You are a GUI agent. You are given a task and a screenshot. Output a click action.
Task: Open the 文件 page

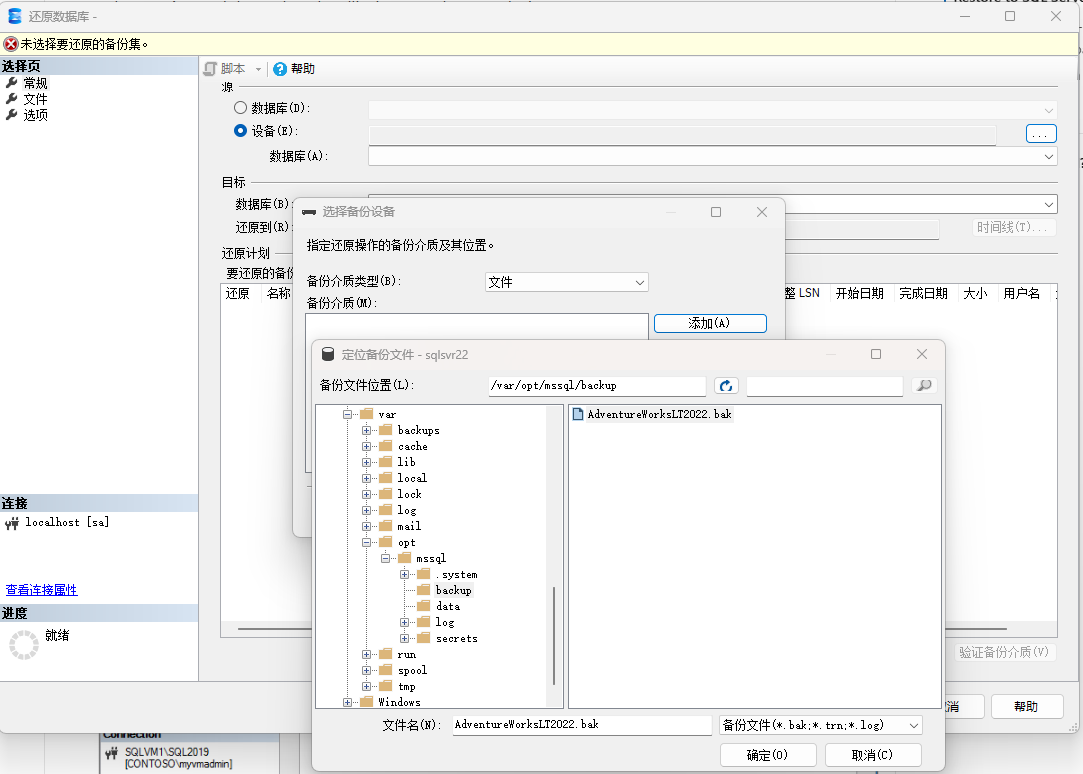(35, 99)
